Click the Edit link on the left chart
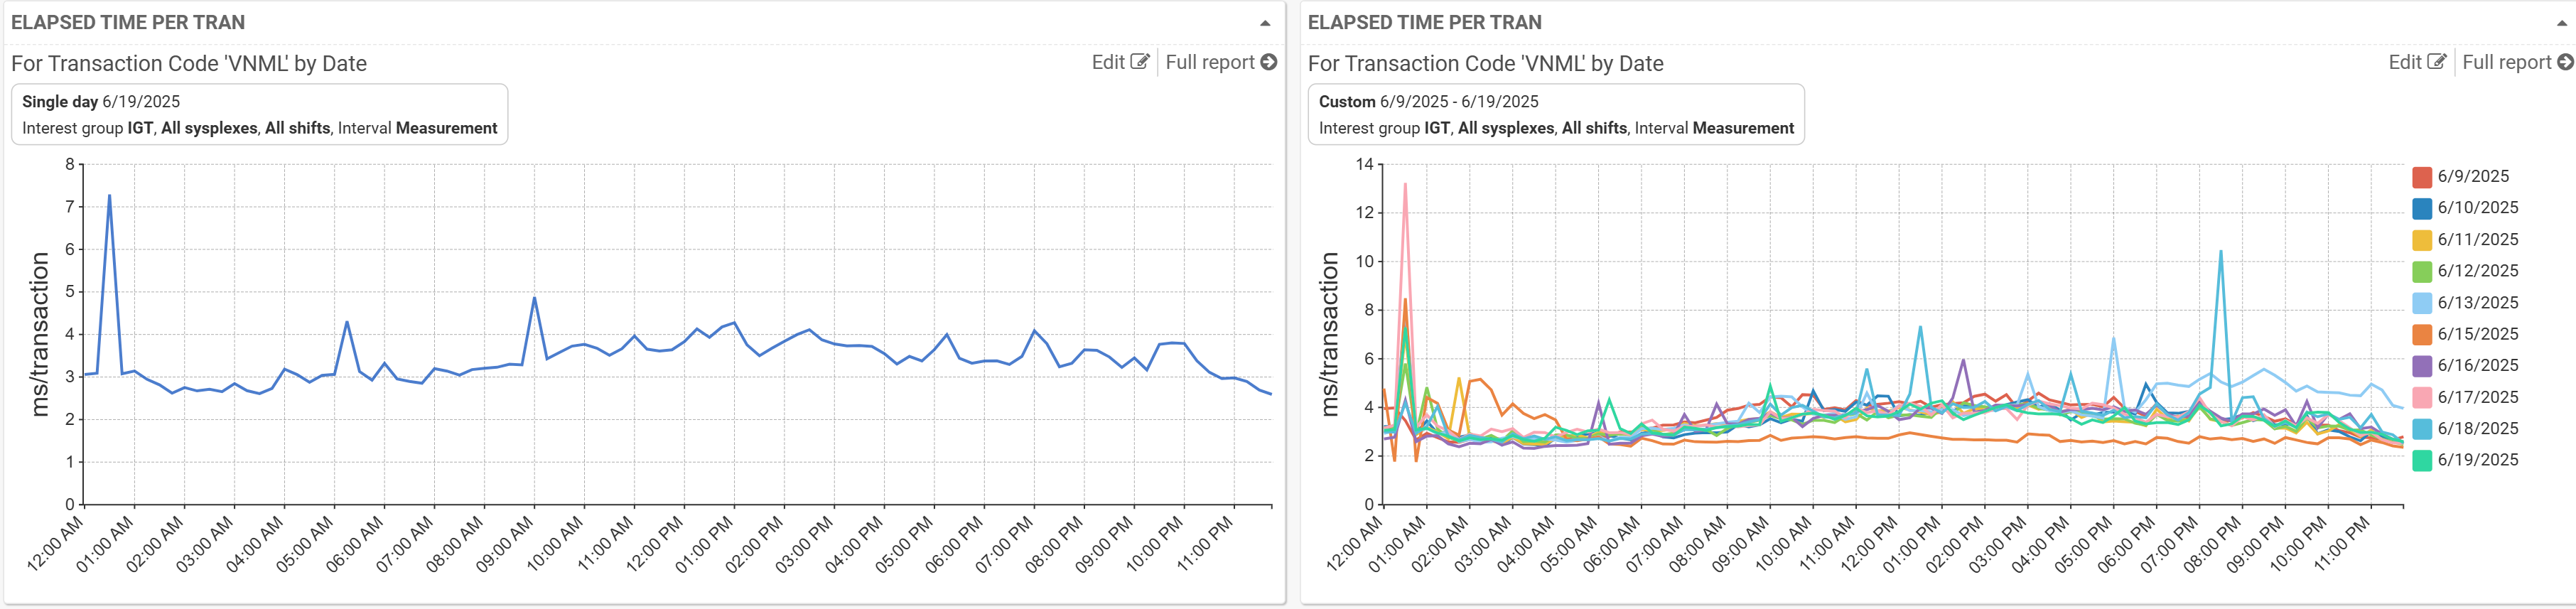Image resolution: width=2576 pixels, height=609 pixels. click(1110, 61)
